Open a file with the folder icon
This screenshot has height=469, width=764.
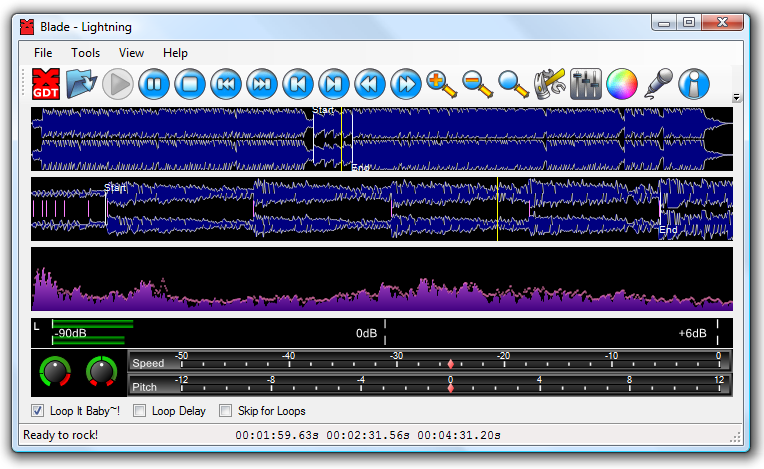coord(81,84)
